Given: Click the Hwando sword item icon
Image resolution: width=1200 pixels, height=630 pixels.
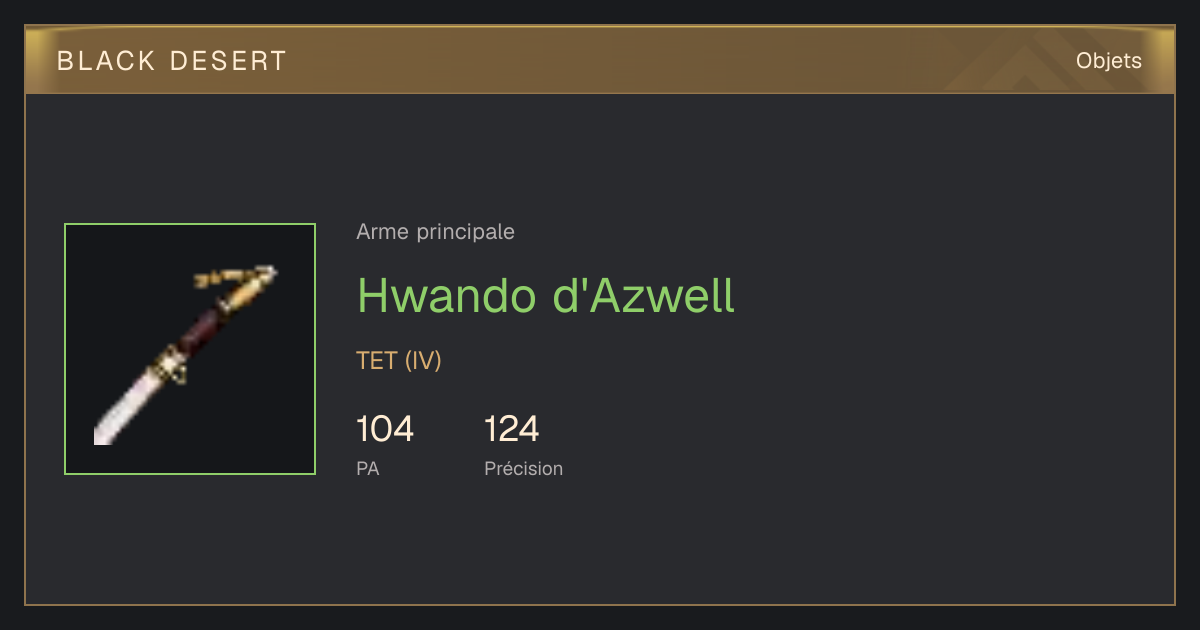Looking at the screenshot, I should [190, 349].
